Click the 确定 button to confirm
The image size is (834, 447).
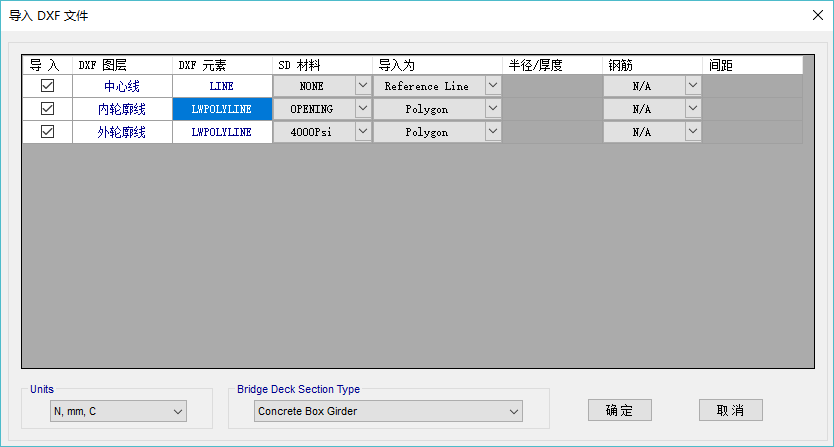tap(619, 411)
